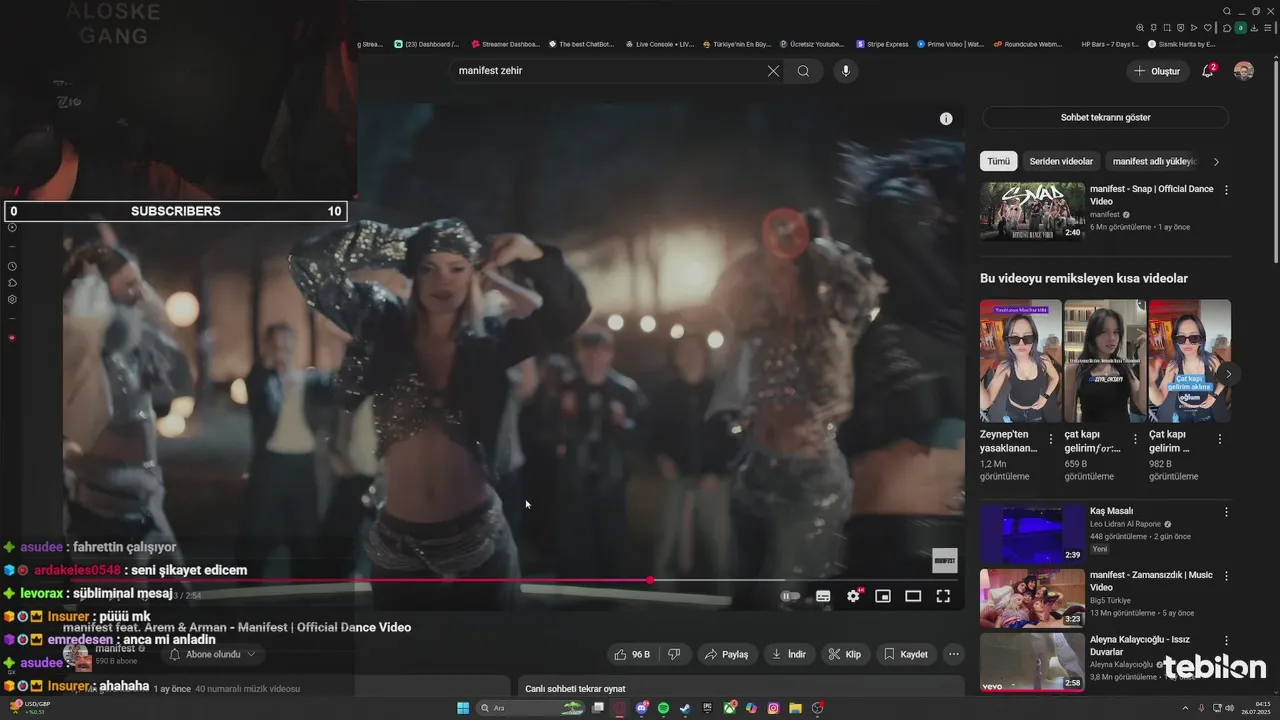Screen dimensions: 1280x720
Task: Open browser zoom magnifier toolbar icon
Action: (x=1140, y=28)
